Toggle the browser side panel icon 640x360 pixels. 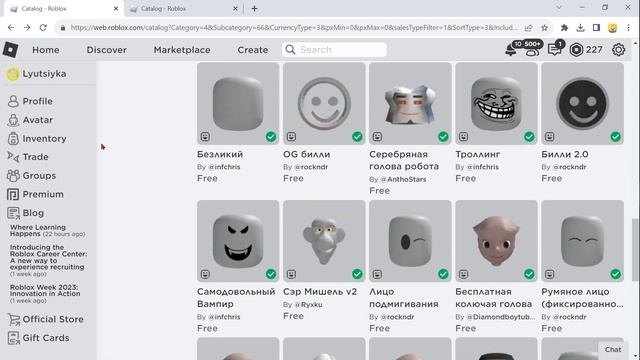point(596,28)
